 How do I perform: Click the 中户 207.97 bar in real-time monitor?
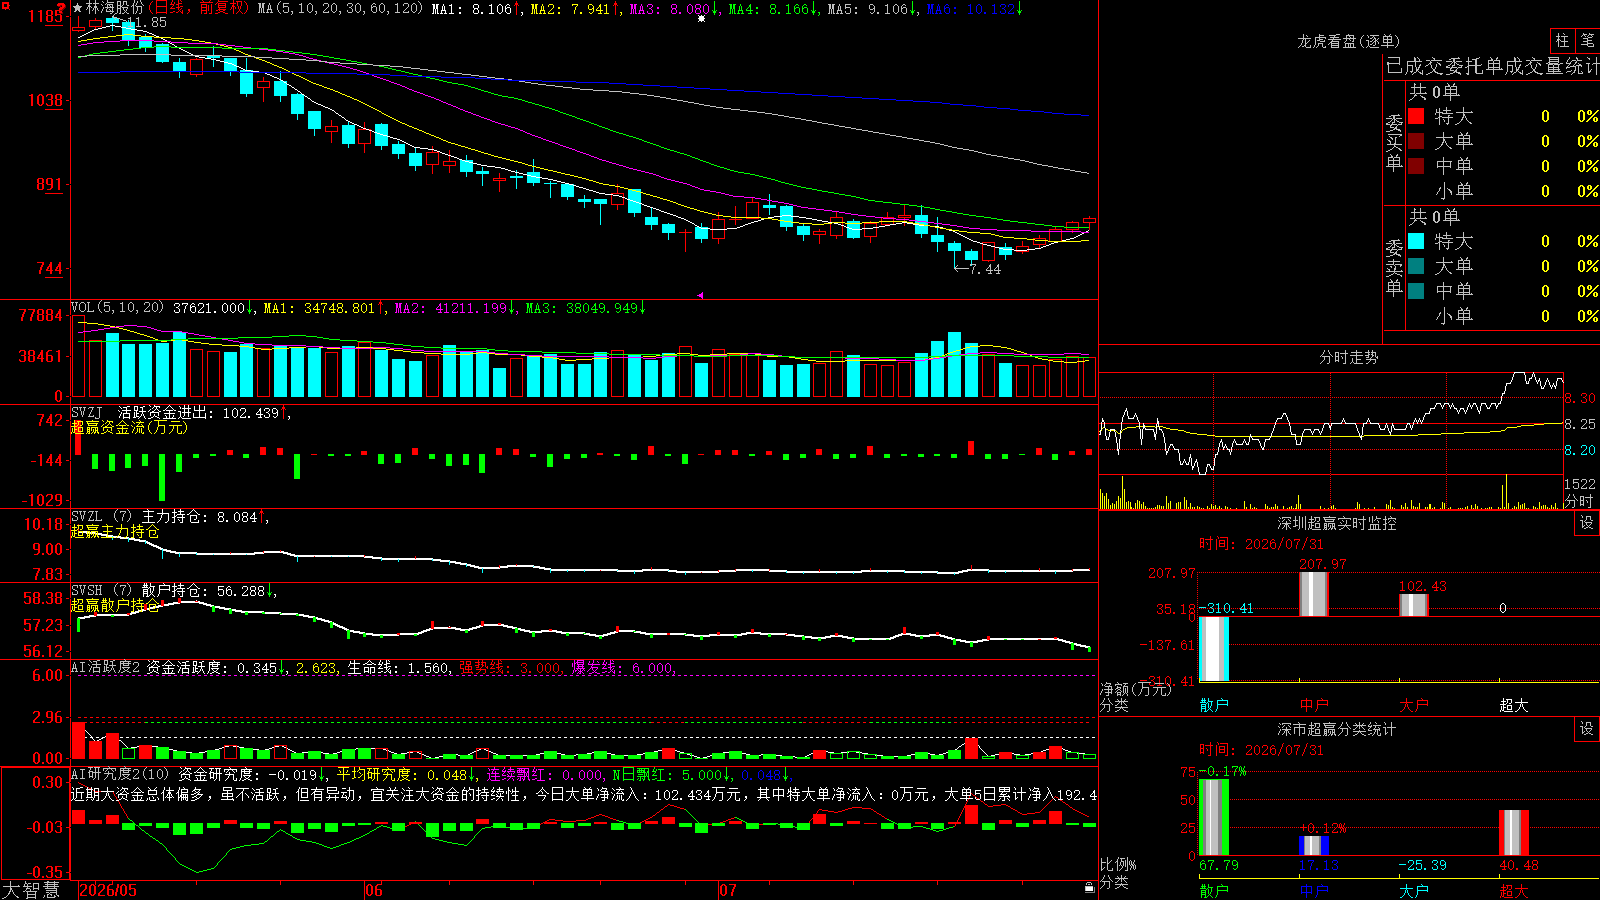pos(1314,594)
